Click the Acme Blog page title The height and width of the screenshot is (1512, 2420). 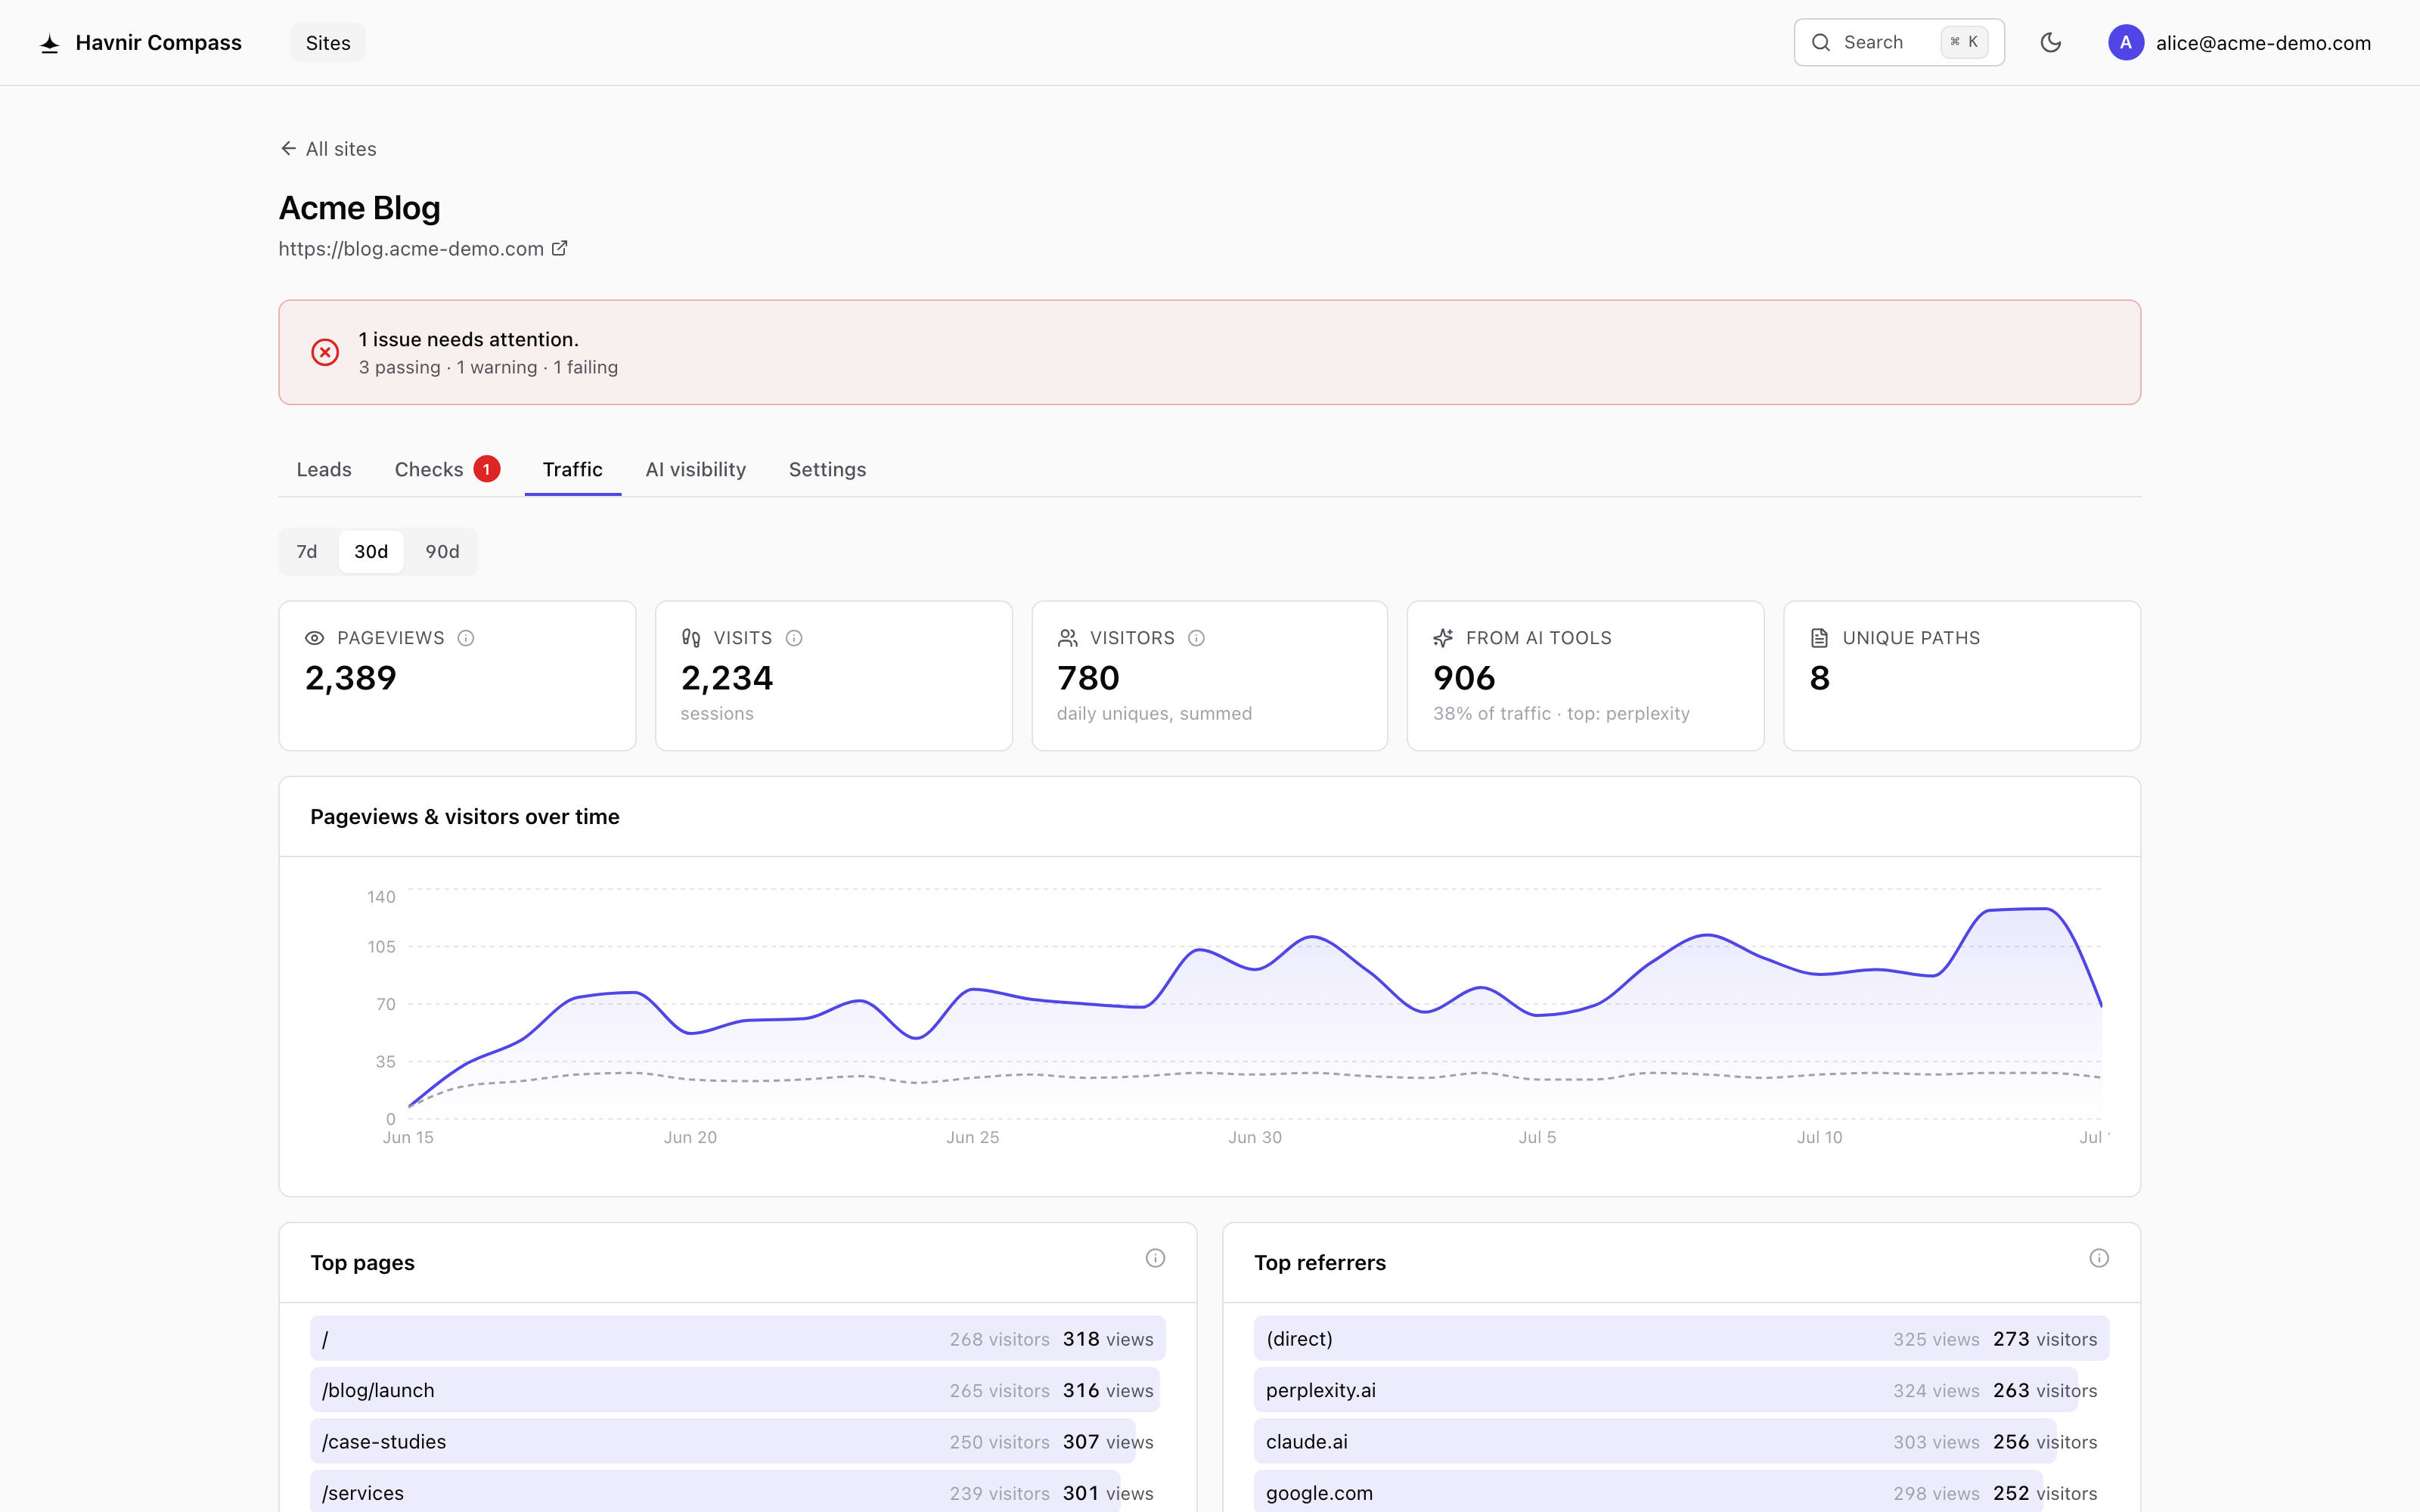tap(359, 208)
